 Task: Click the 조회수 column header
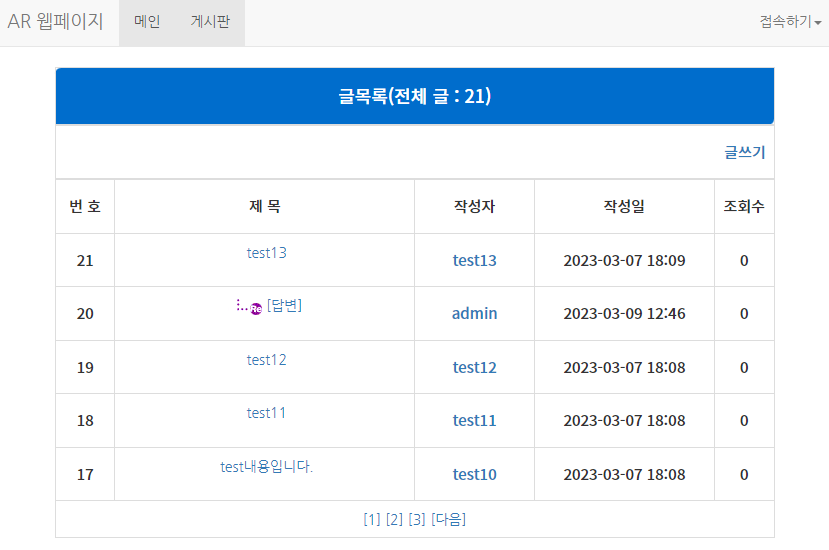tap(744, 206)
